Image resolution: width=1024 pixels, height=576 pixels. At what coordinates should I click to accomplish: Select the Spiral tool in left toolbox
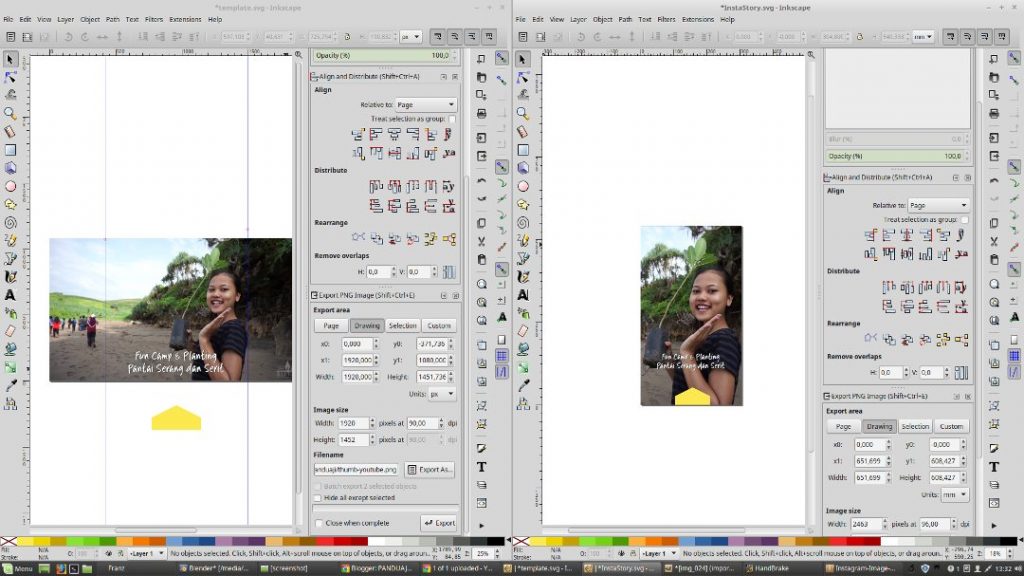(11, 222)
